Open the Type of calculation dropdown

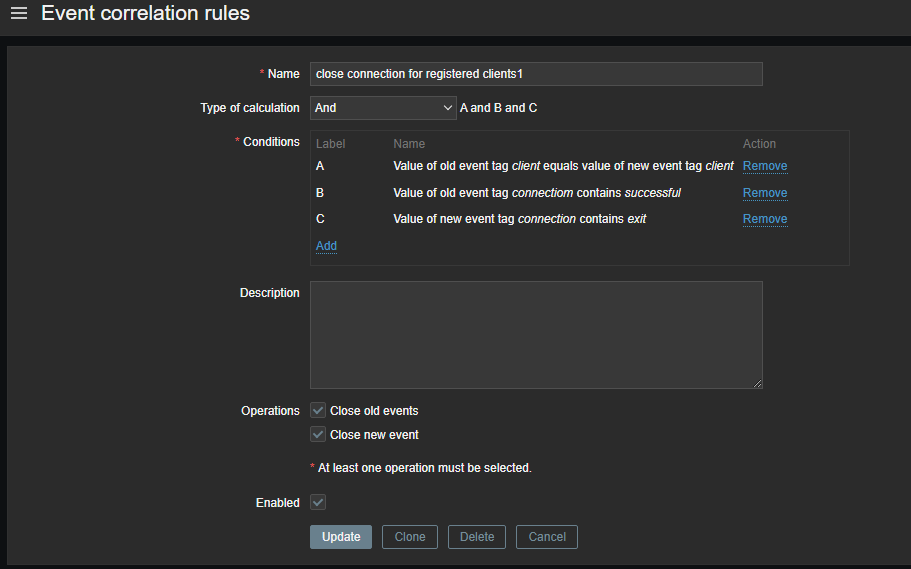[383, 108]
